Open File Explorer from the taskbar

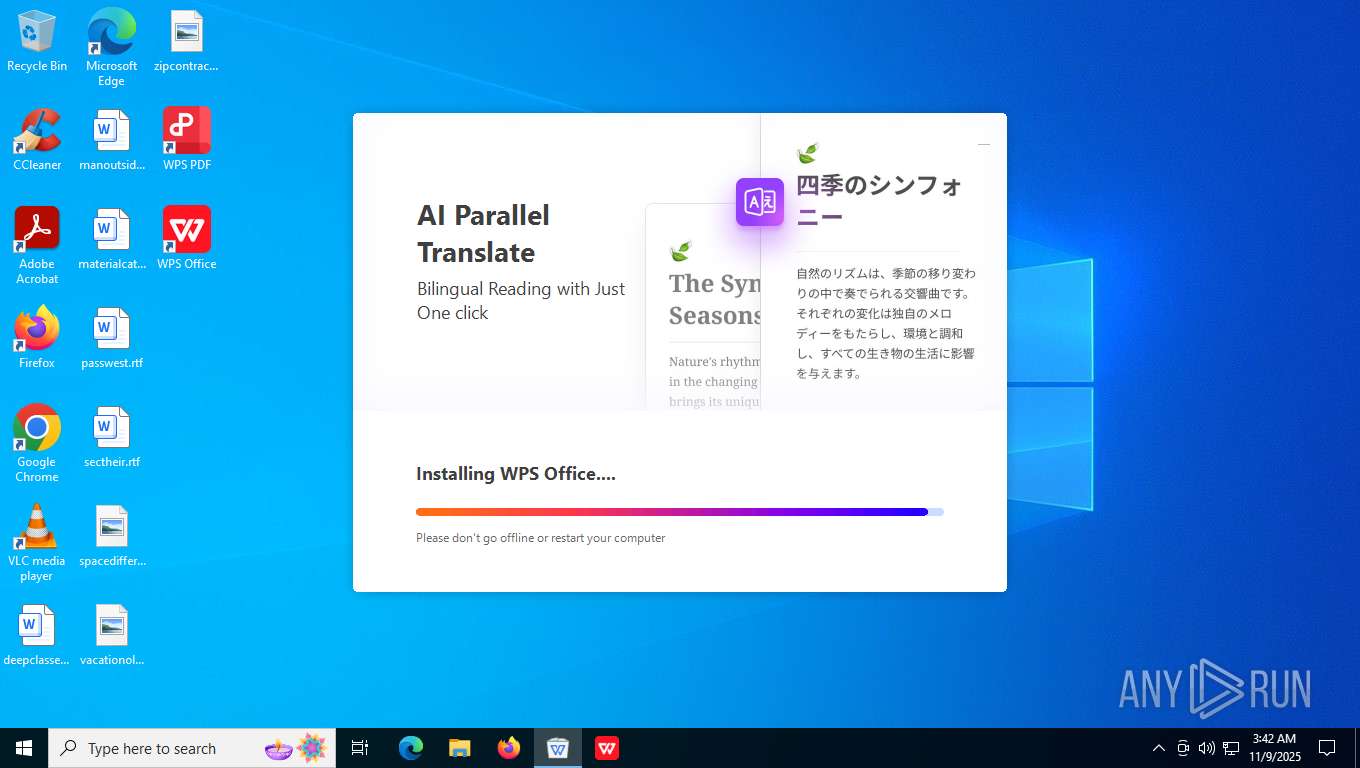(460, 748)
